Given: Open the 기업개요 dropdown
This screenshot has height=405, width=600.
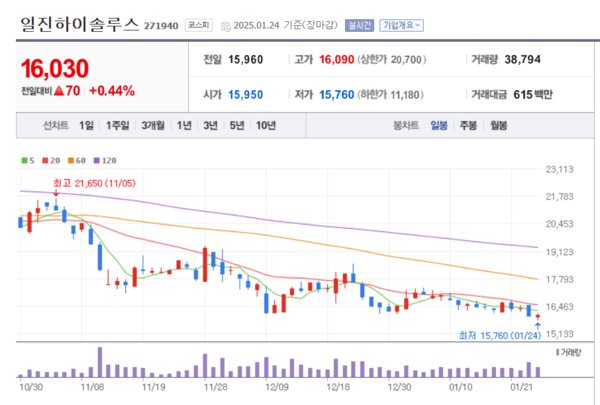Looking at the screenshot, I should pos(401,25).
